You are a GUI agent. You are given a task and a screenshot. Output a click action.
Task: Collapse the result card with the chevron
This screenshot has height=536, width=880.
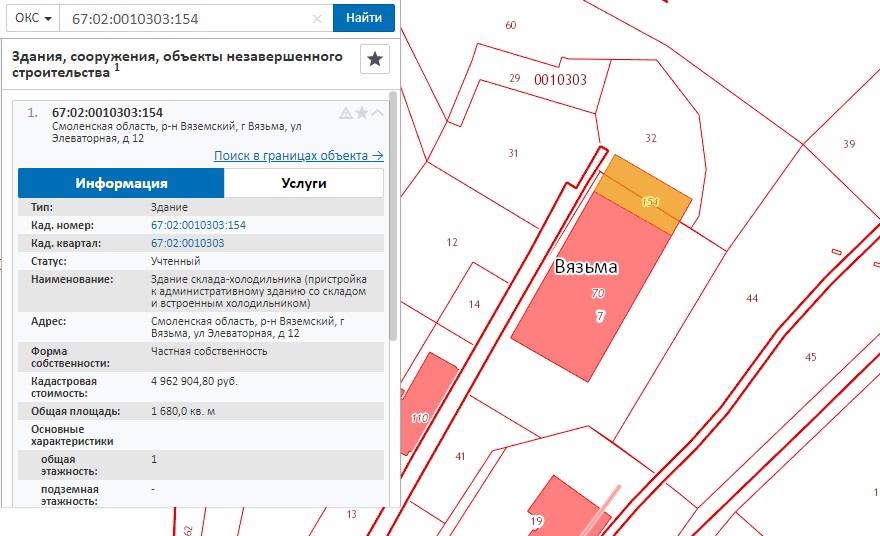pyautogui.click(x=377, y=113)
